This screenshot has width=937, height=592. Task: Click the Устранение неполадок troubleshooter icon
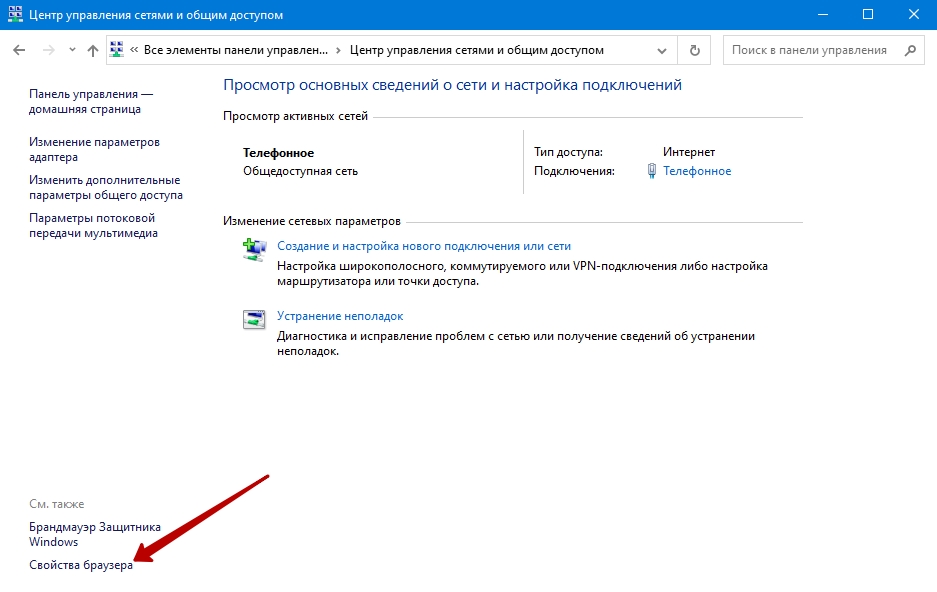[255, 320]
